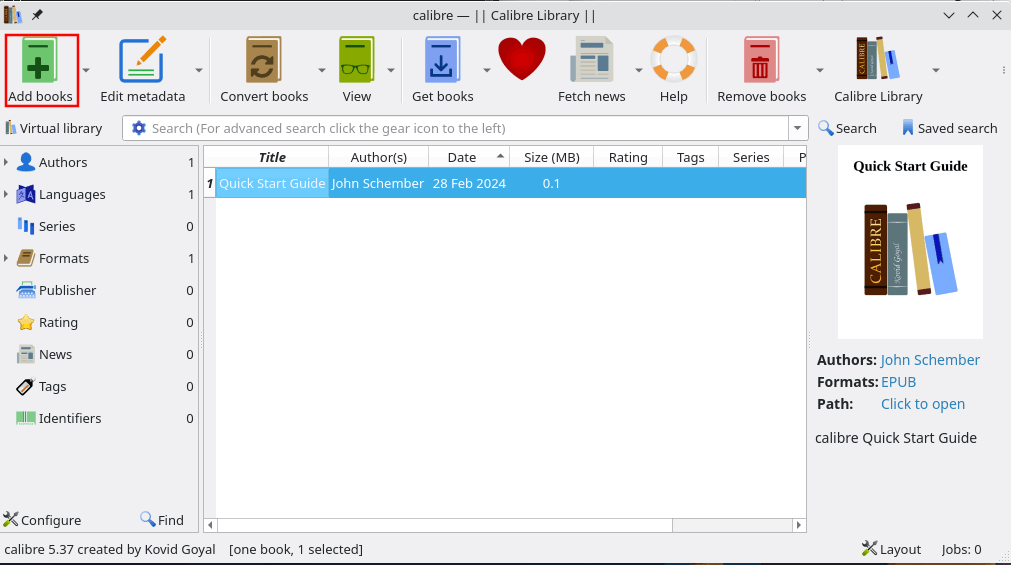Open Fetch news
This screenshot has width=1011, height=565.
(x=591, y=62)
